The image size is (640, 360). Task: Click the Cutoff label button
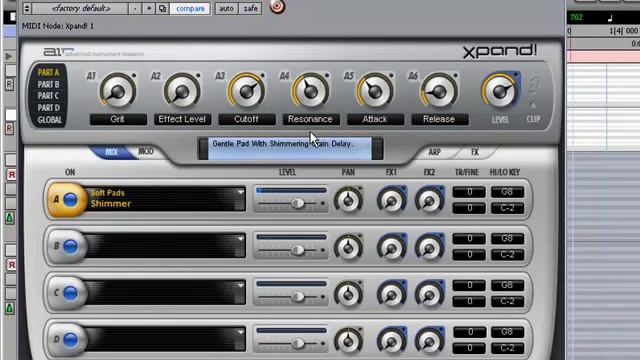[x=247, y=119]
